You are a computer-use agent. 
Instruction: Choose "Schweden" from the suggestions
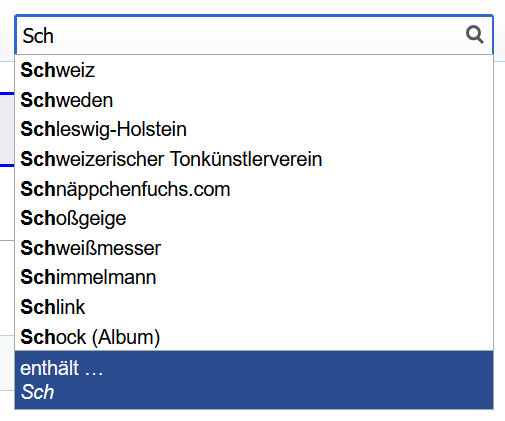[254, 100]
